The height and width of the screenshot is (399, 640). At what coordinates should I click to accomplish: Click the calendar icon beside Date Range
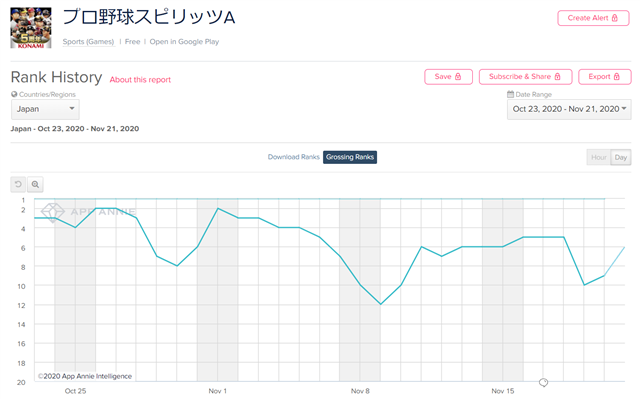[510, 94]
